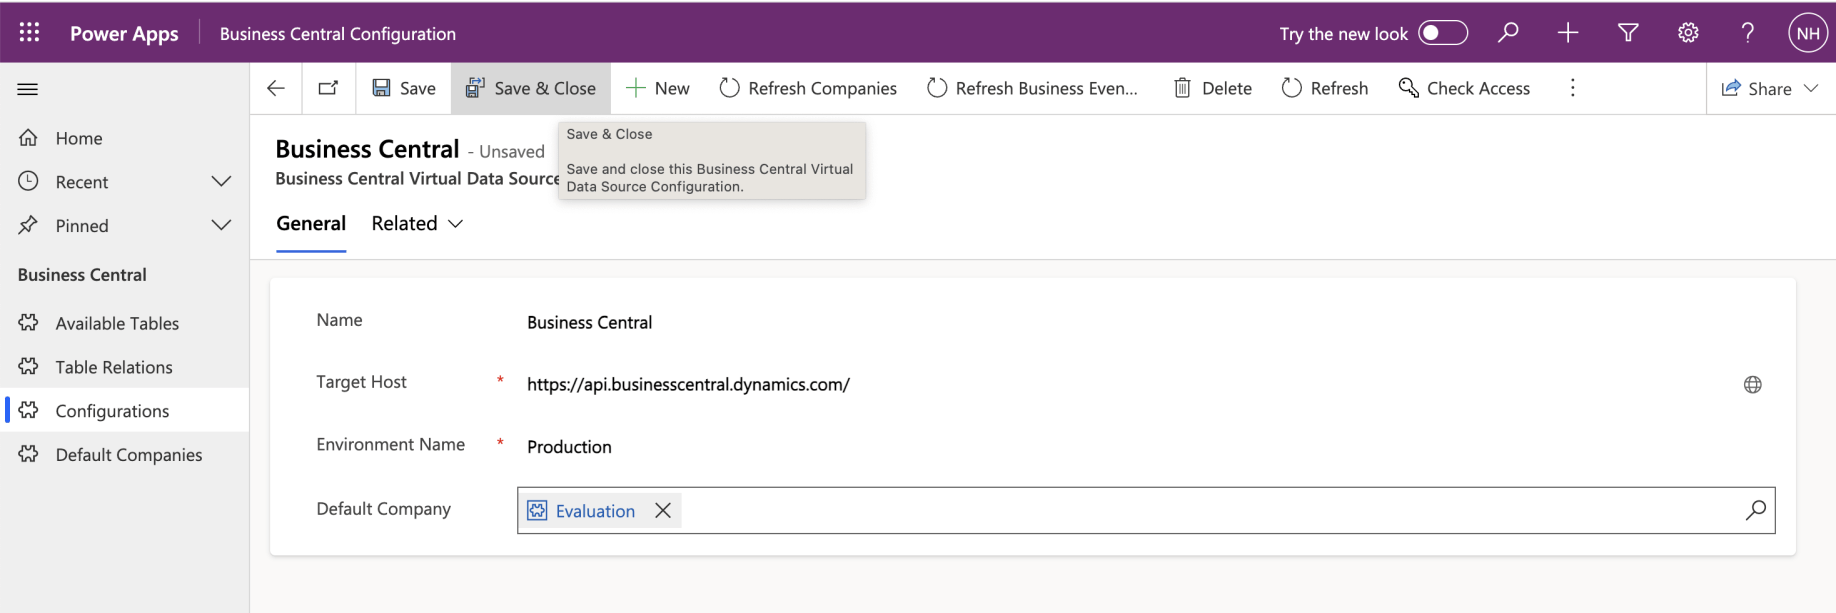Open the advanced find filter icon
The width and height of the screenshot is (1836, 613).
tap(1628, 33)
